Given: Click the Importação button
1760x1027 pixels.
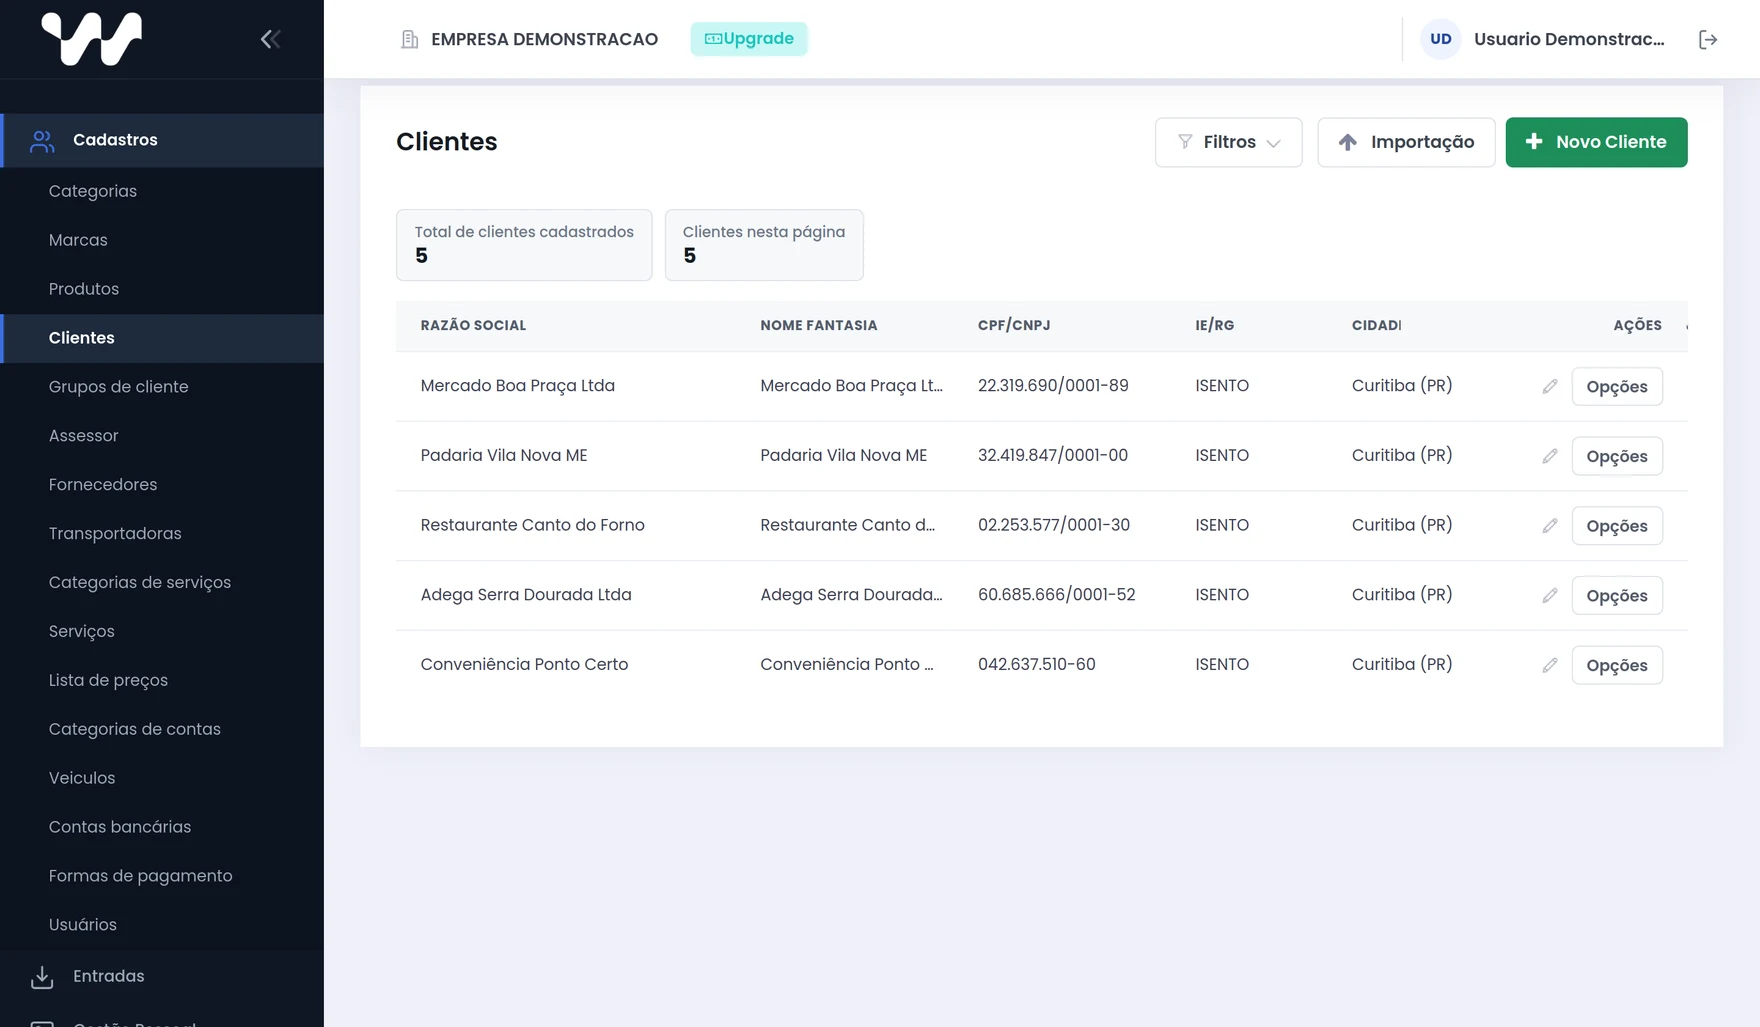Looking at the screenshot, I should 1406,142.
